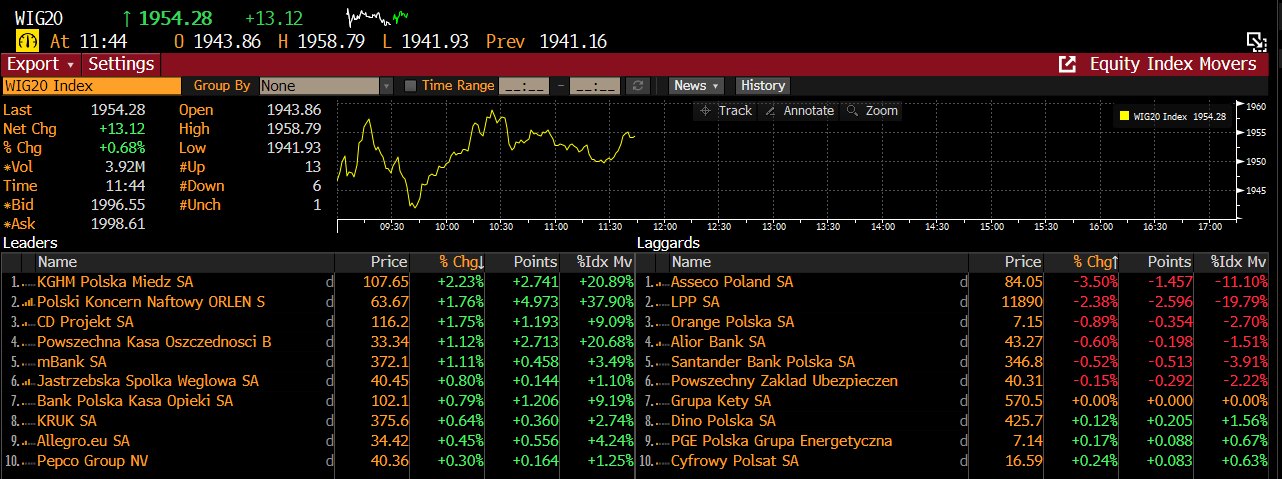Select Asseco Poland SA in Laggards
The width and height of the screenshot is (1282, 479).
click(732, 282)
